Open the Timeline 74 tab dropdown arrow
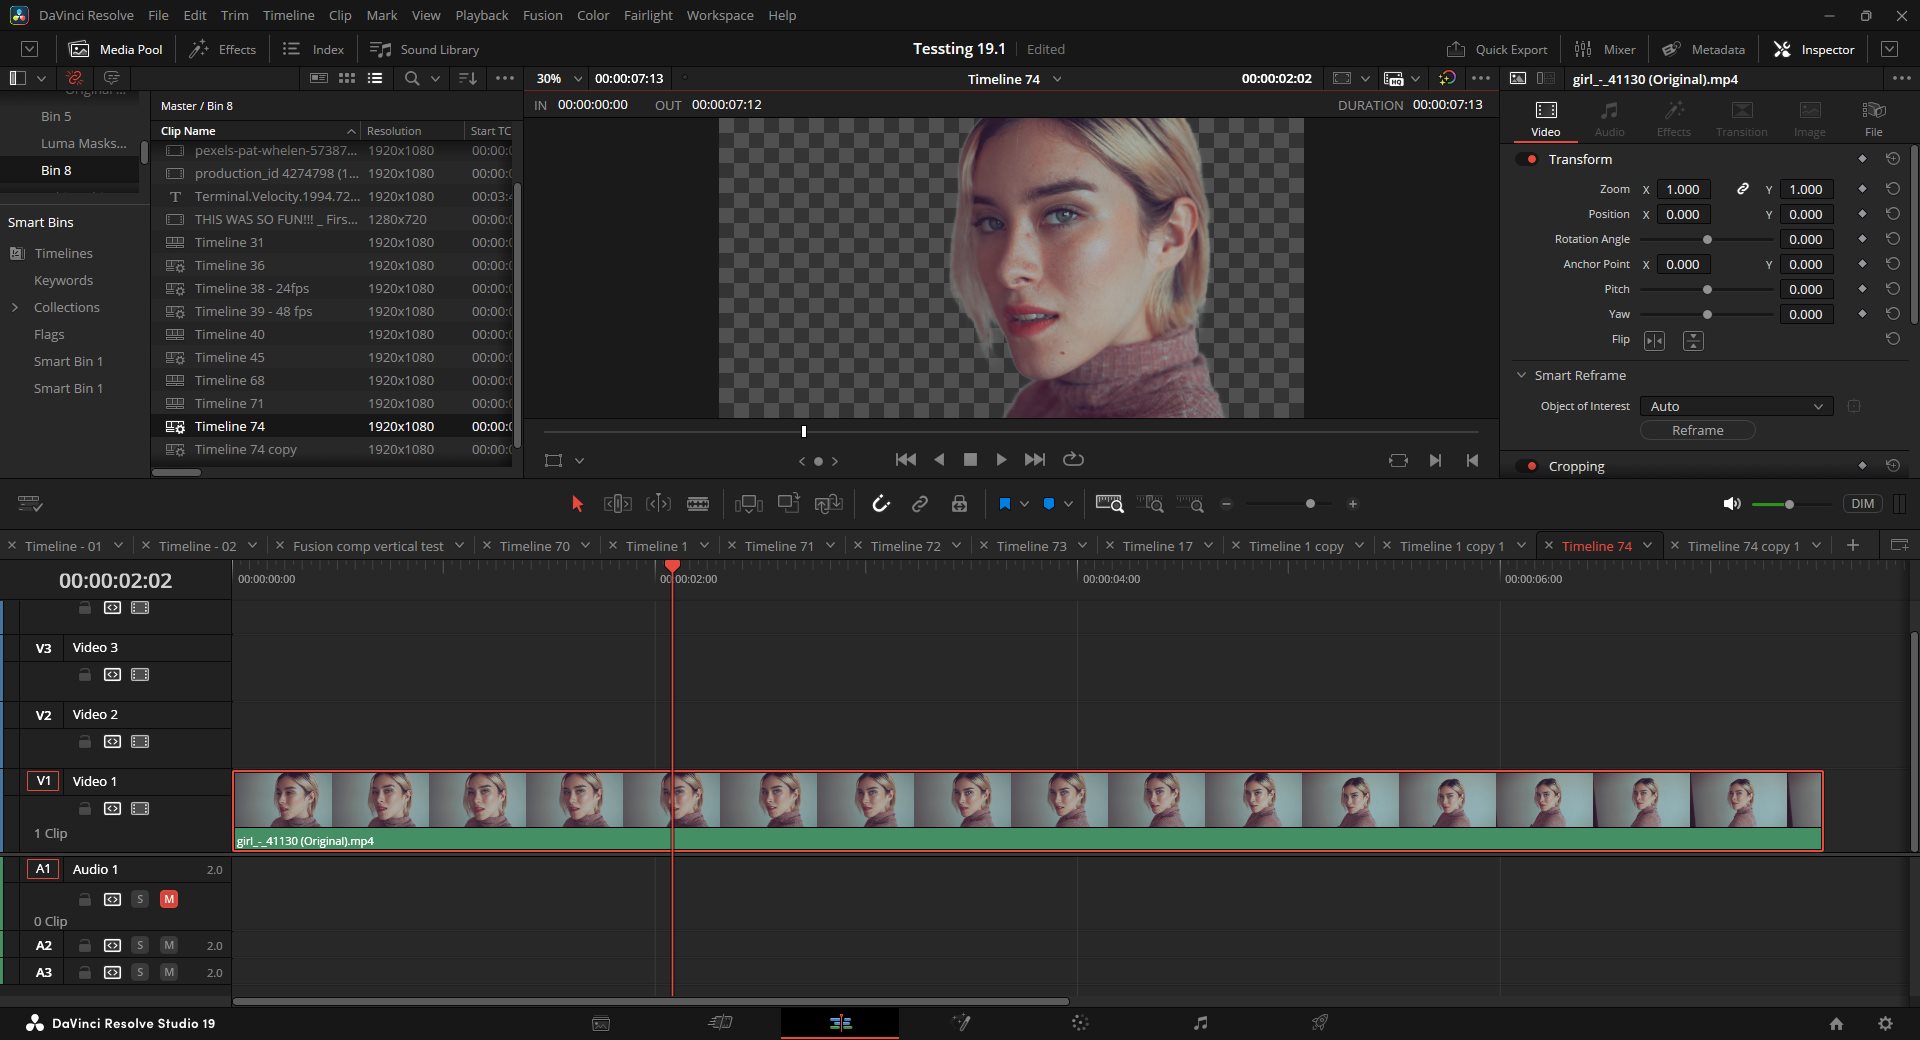The height and width of the screenshot is (1040, 1920). pos(1647,546)
